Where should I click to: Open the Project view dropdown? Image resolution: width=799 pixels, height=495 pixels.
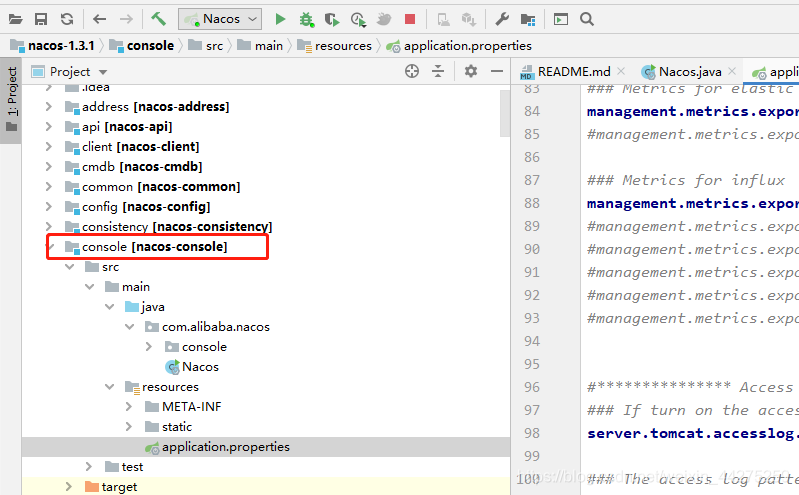tap(102, 72)
